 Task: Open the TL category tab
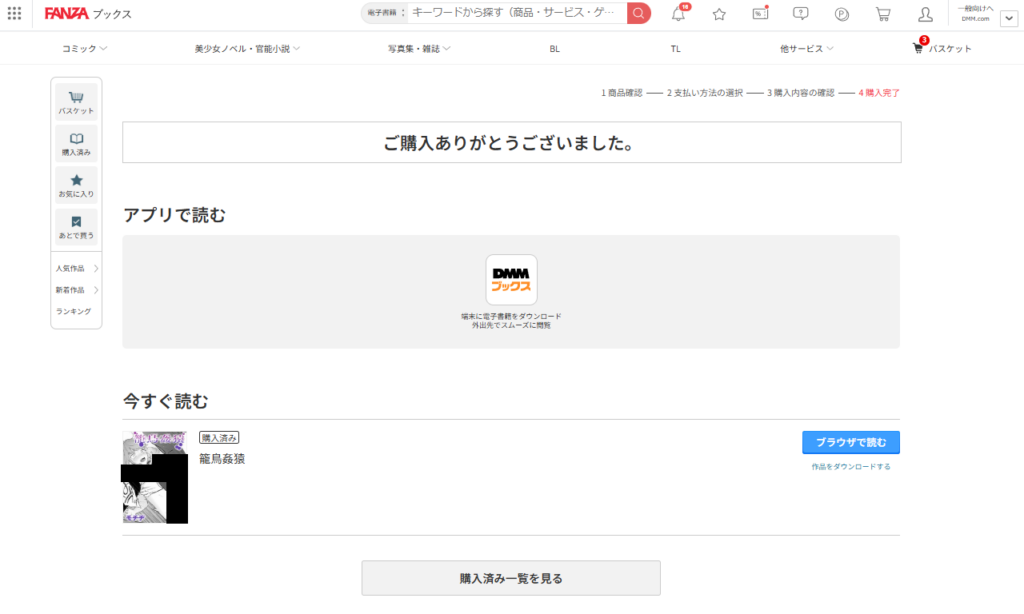[675, 48]
